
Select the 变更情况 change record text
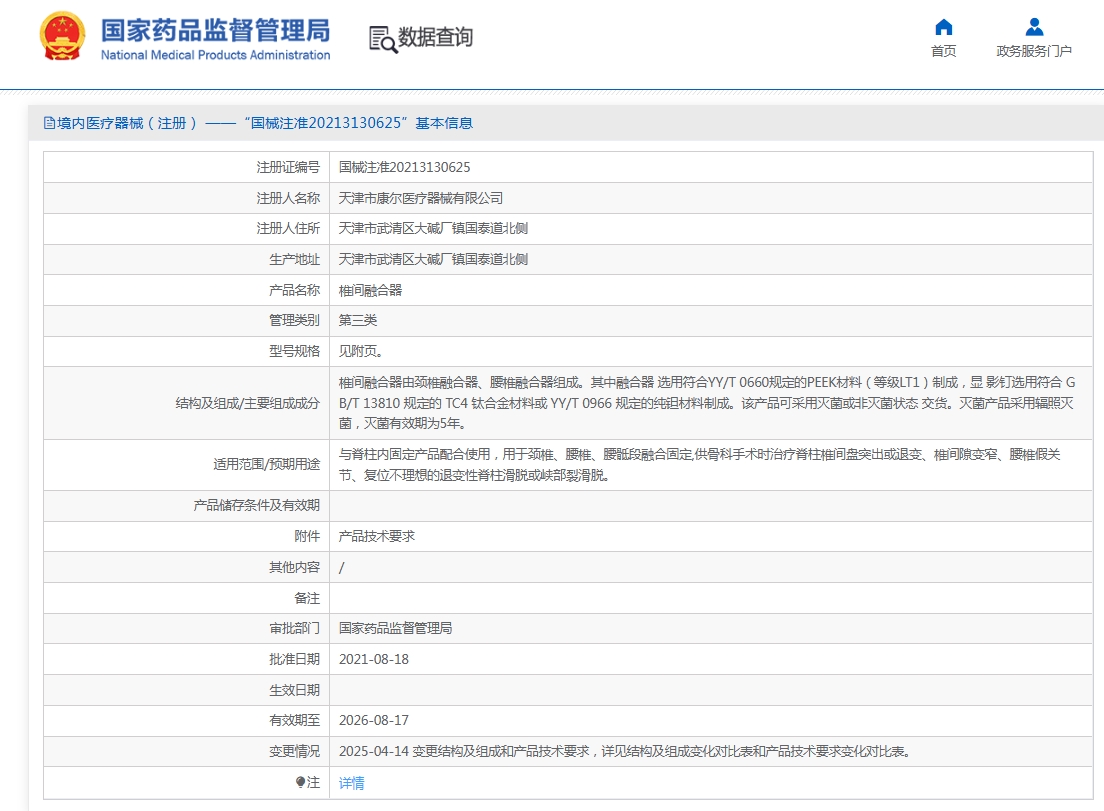click(x=626, y=752)
